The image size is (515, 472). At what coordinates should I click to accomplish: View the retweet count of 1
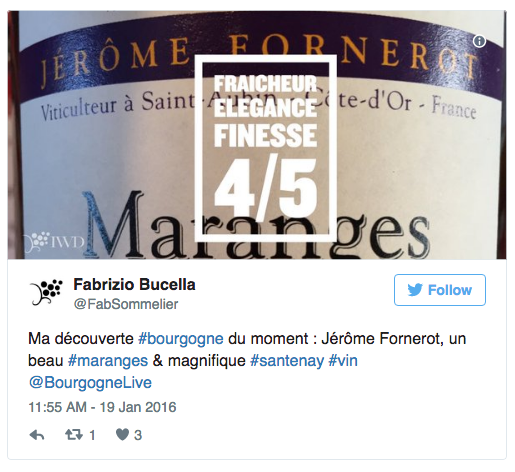(x=92, y=435)
